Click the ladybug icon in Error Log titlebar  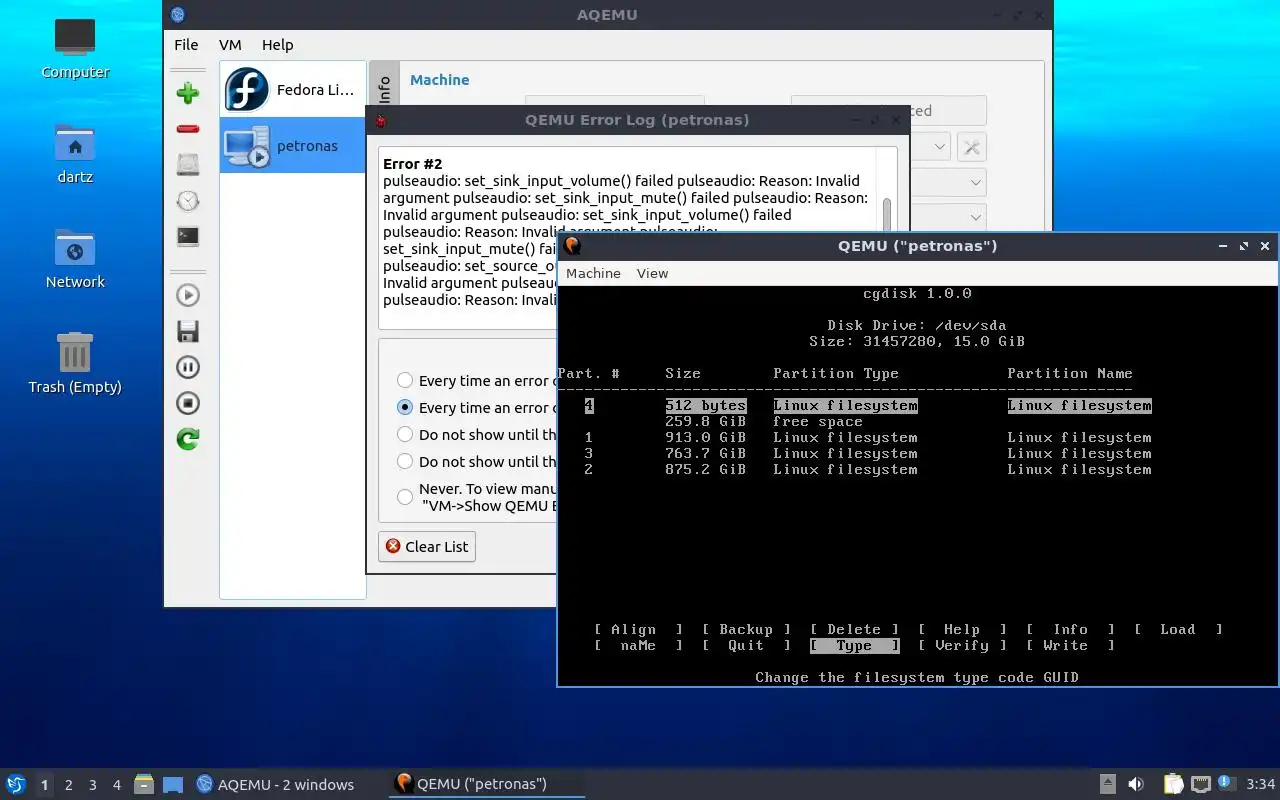pos(380,120)
